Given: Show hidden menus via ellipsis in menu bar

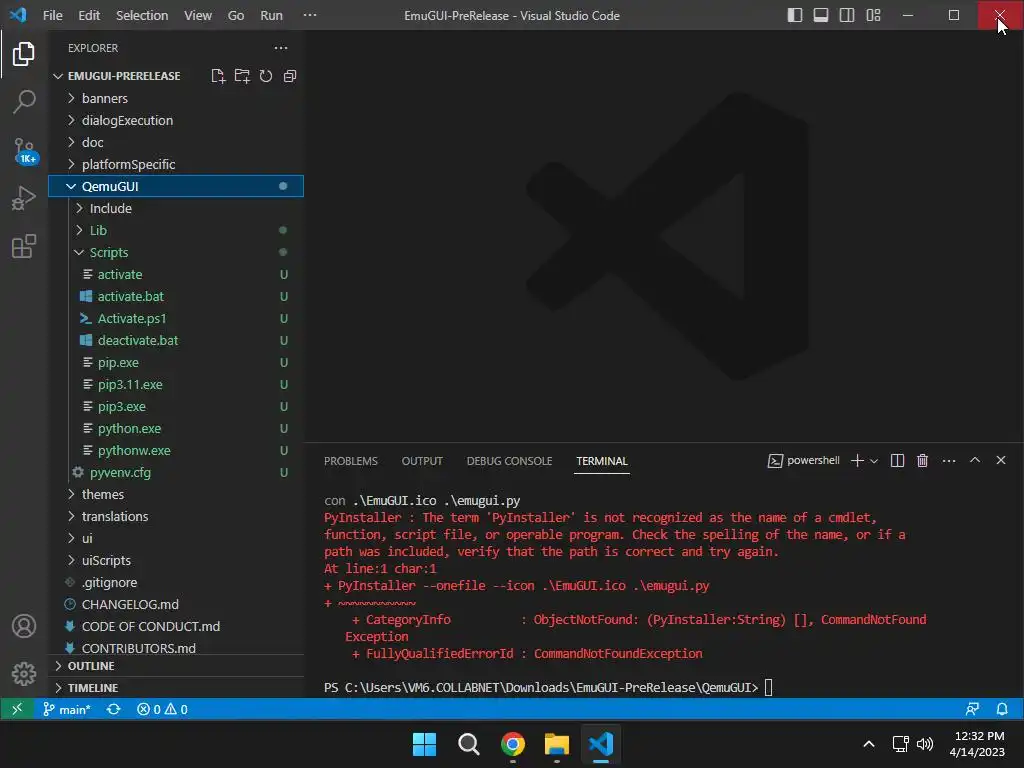Looking at the screenshot, I should [310, 15].
